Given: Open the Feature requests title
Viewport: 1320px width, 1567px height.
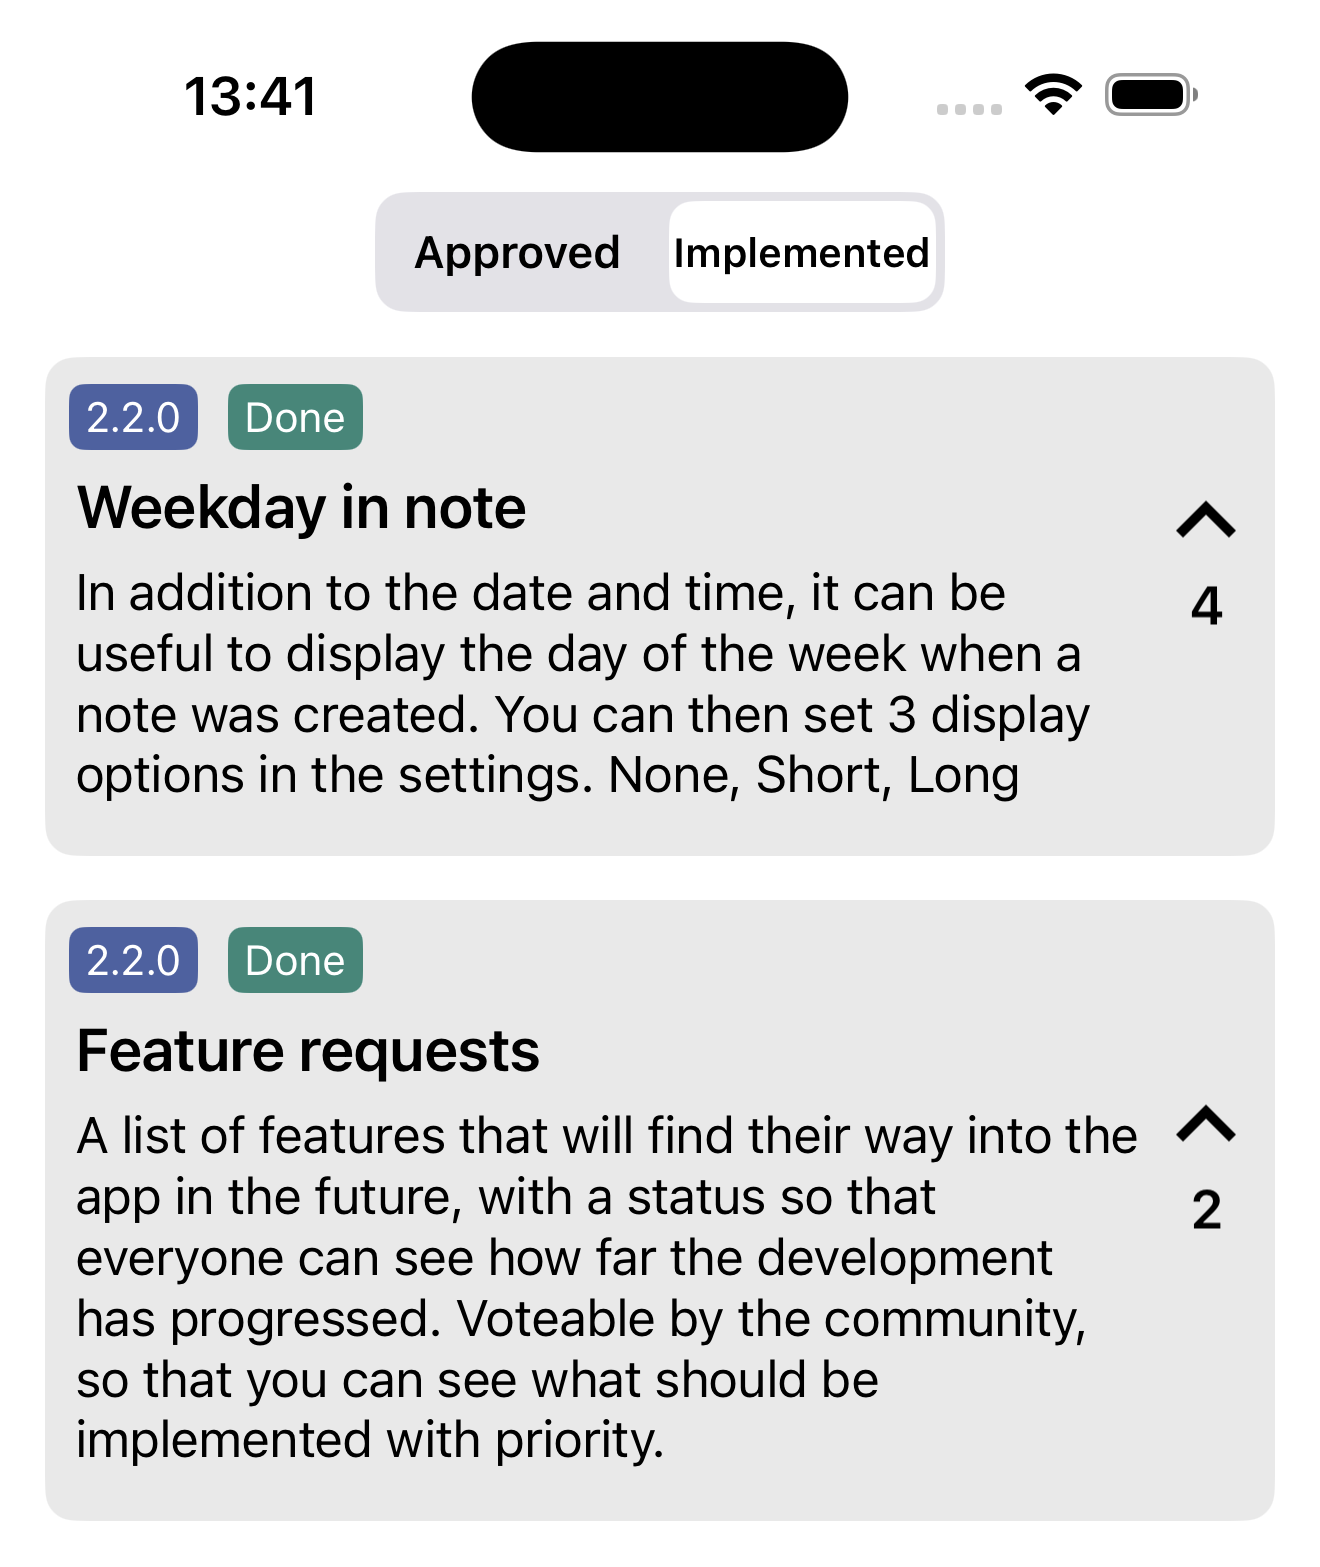Looking at the screenshot, I should pyautogui.click(x=308, y=1051).
